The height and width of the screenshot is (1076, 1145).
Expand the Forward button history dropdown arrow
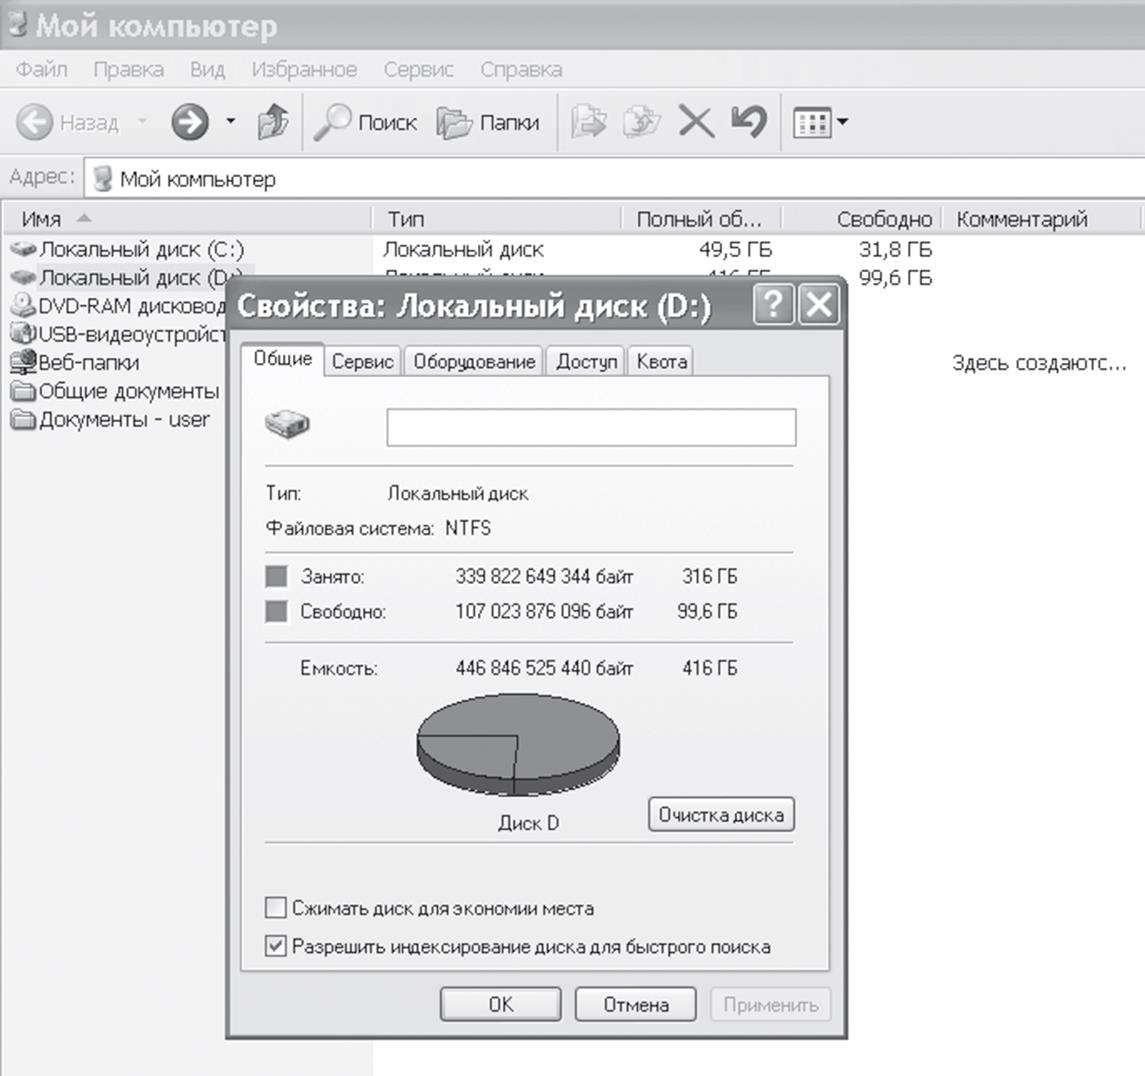[x=230, y=123]
